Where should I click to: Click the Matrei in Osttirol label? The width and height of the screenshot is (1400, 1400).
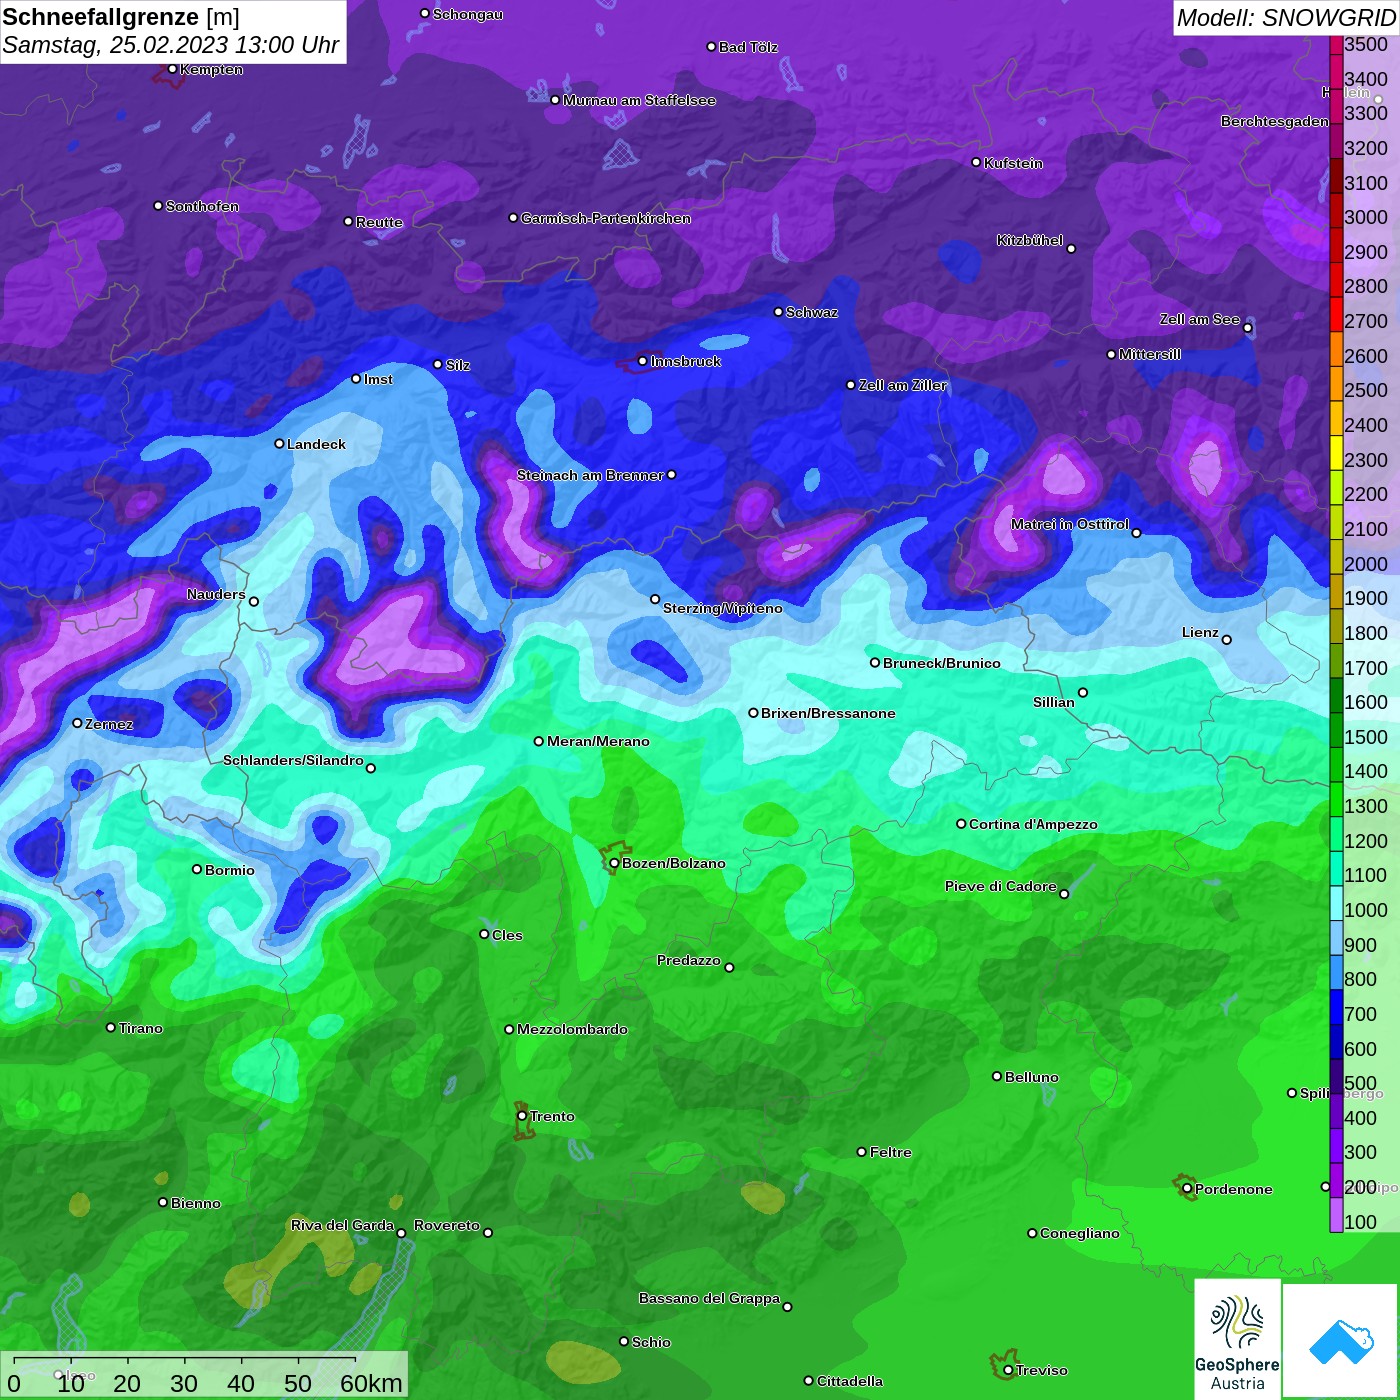[x=1070, y=524]
